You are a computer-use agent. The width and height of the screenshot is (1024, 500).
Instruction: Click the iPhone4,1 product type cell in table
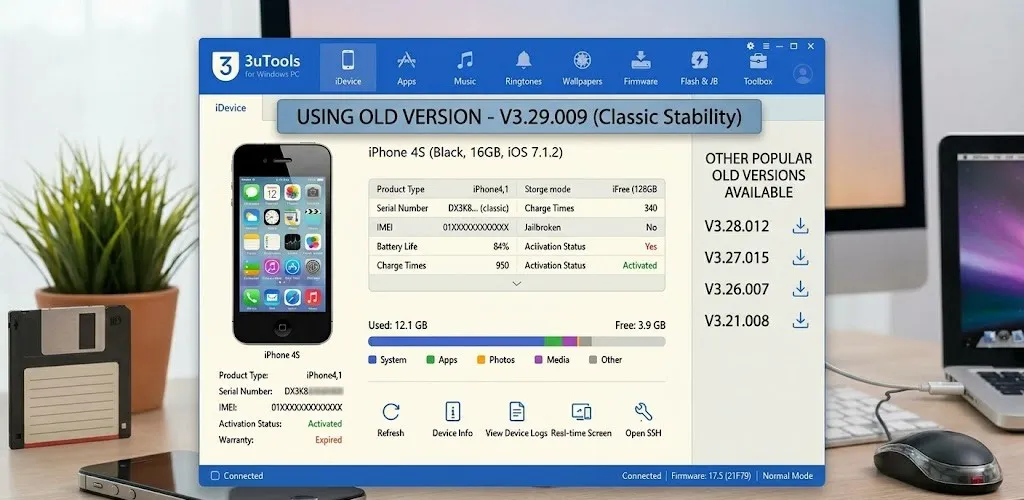[x=491, y=189]
